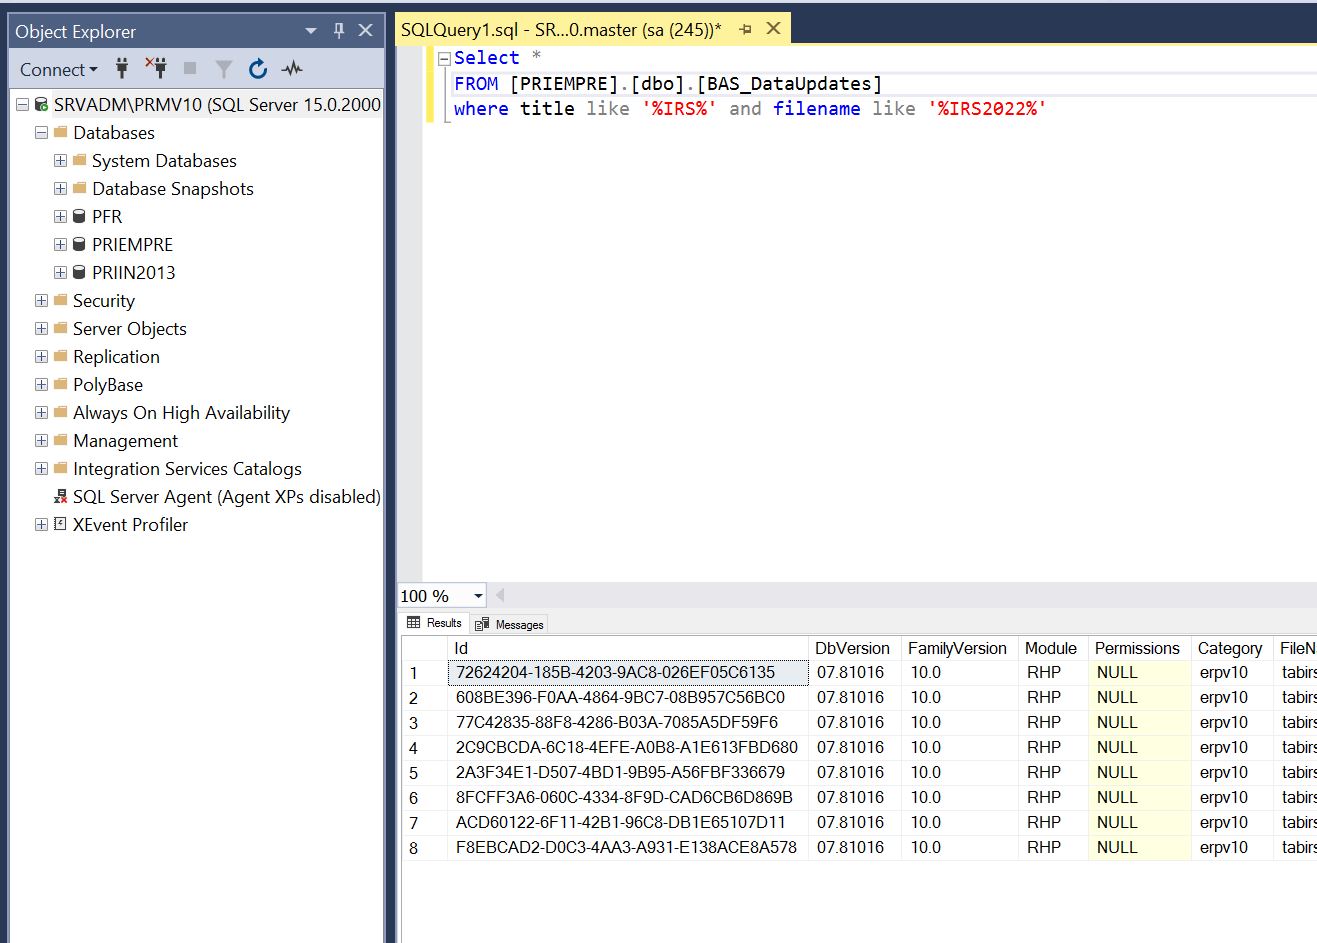The width and height of the screenshot is (1317, 943).
Task: Open the 100 % zoom dropdown
Action: (478, 596)
